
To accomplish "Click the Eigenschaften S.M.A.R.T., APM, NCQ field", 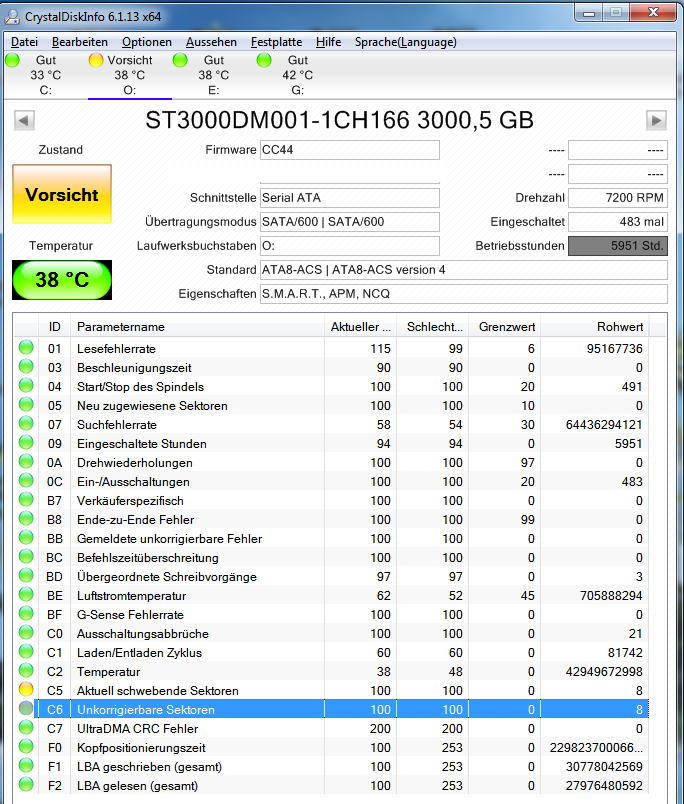I will 464,294.
